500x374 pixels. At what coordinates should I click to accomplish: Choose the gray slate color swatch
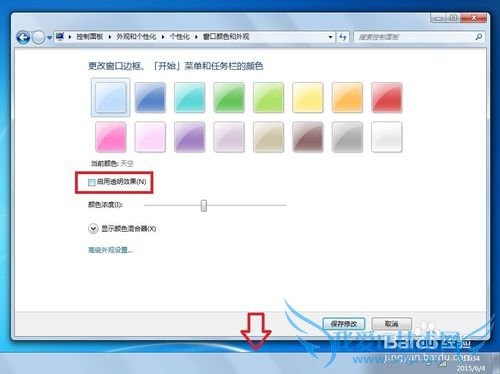[x=347, y=137]
